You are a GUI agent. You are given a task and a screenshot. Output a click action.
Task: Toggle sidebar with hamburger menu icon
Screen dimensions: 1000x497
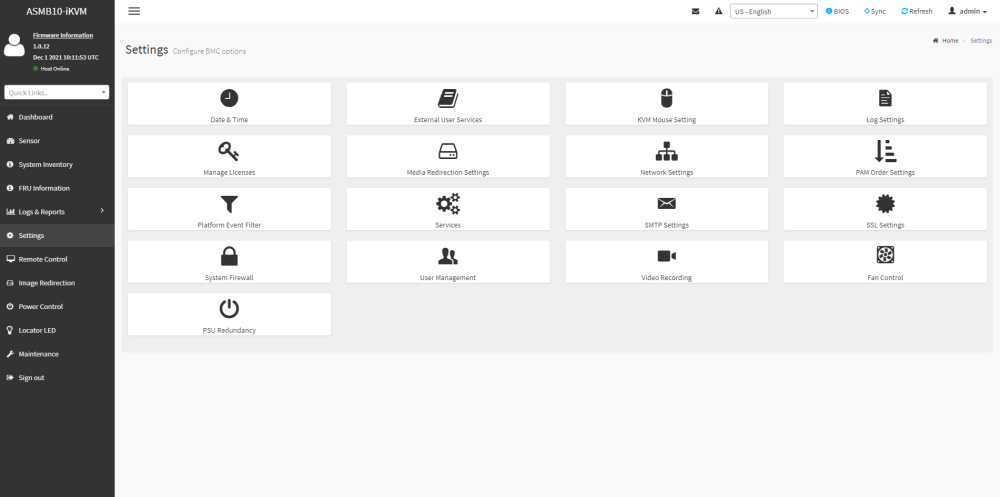point(134,11)
